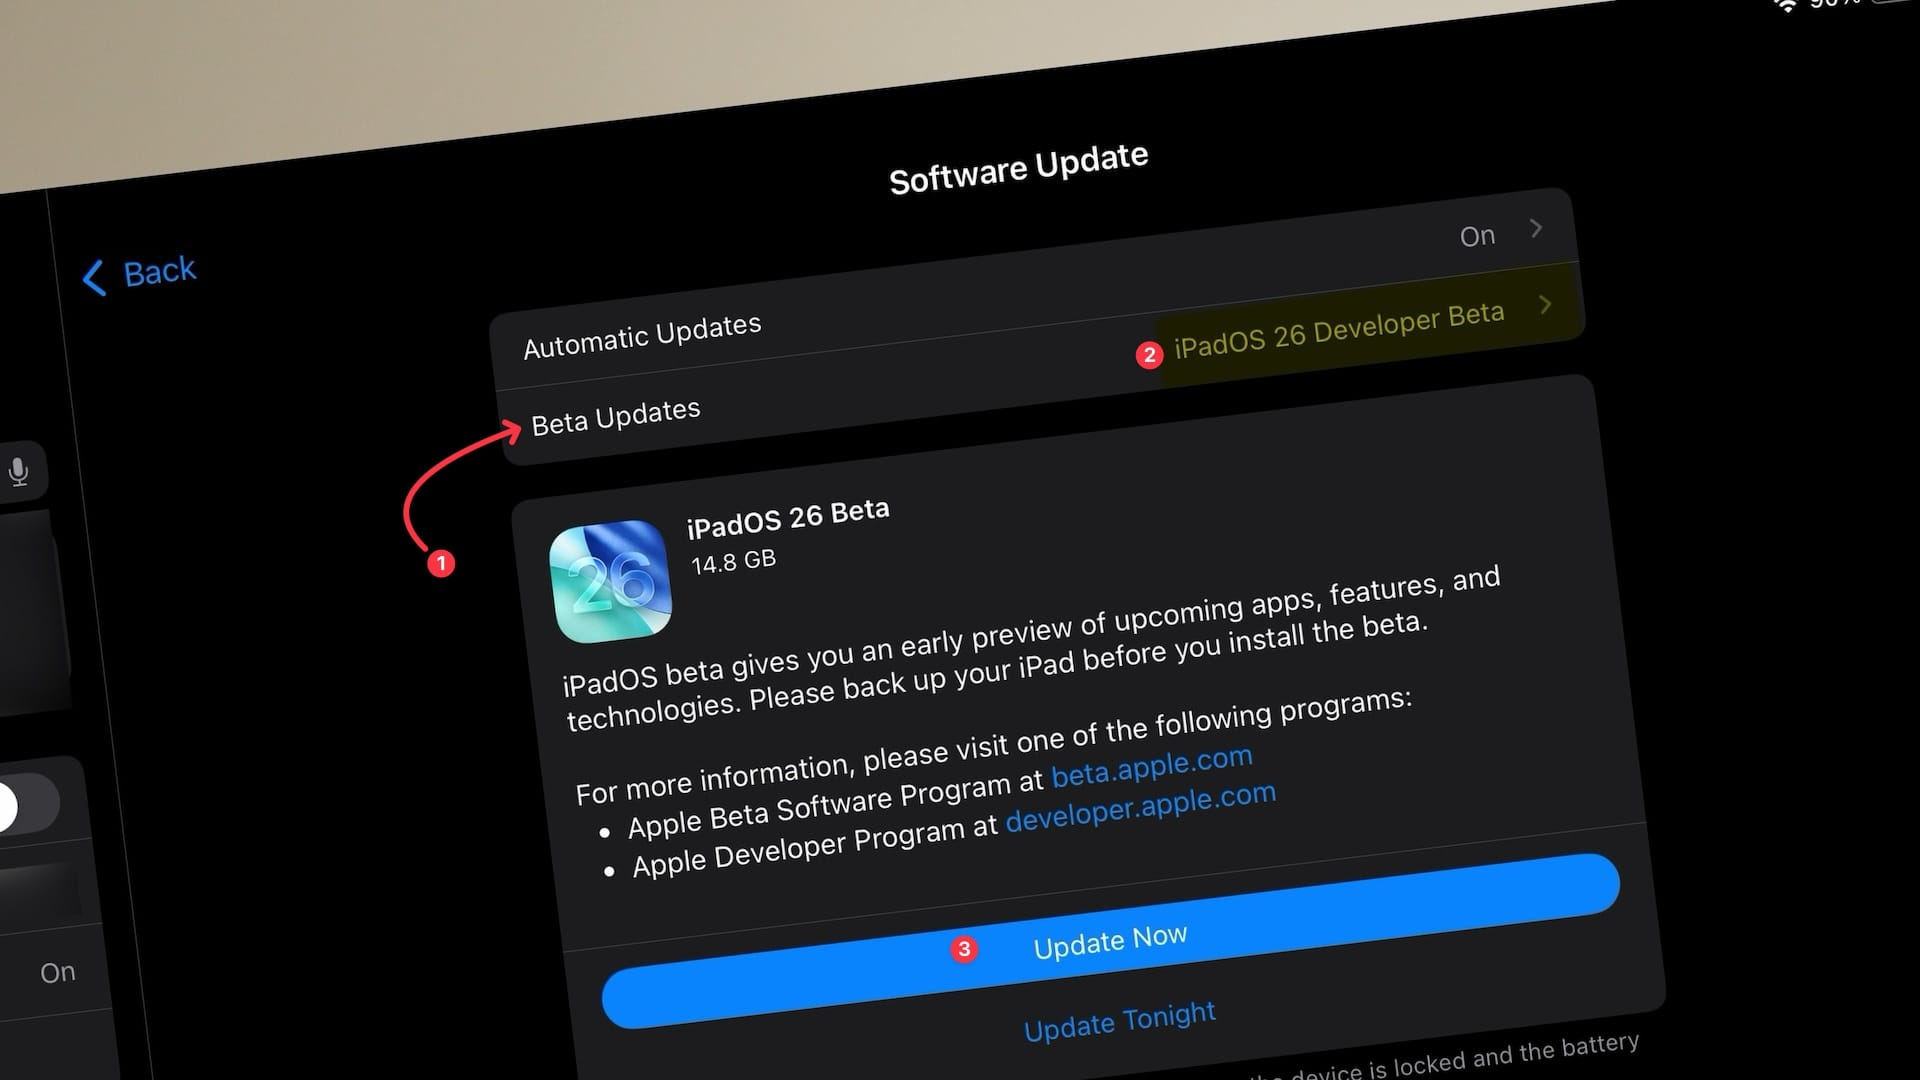Tap the Update Now button
Screen dimensions: 1920x1080
pos(1110,941)
